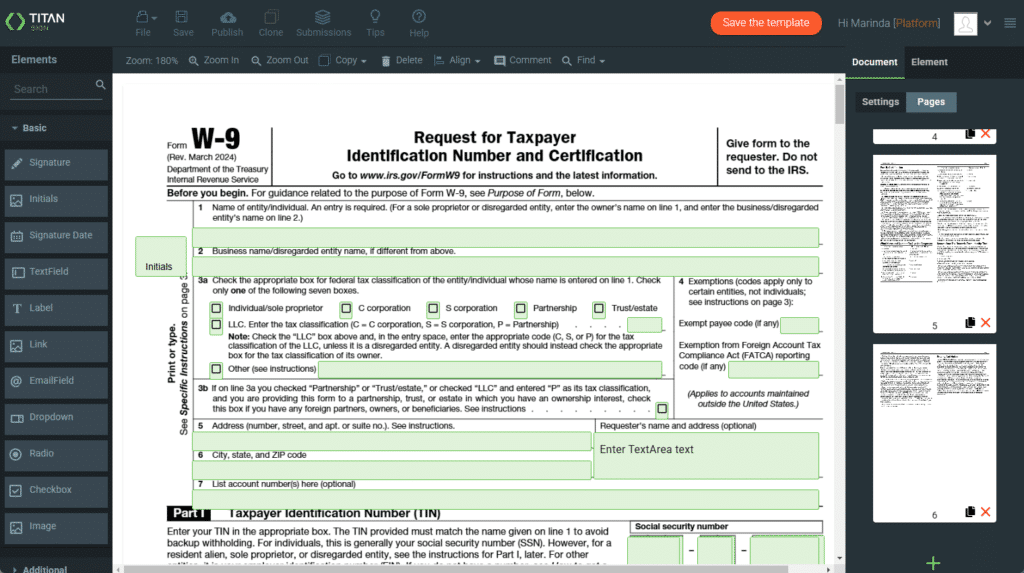Click the Publish cloud icon
1024x573 pixels.
click(227, 17)
